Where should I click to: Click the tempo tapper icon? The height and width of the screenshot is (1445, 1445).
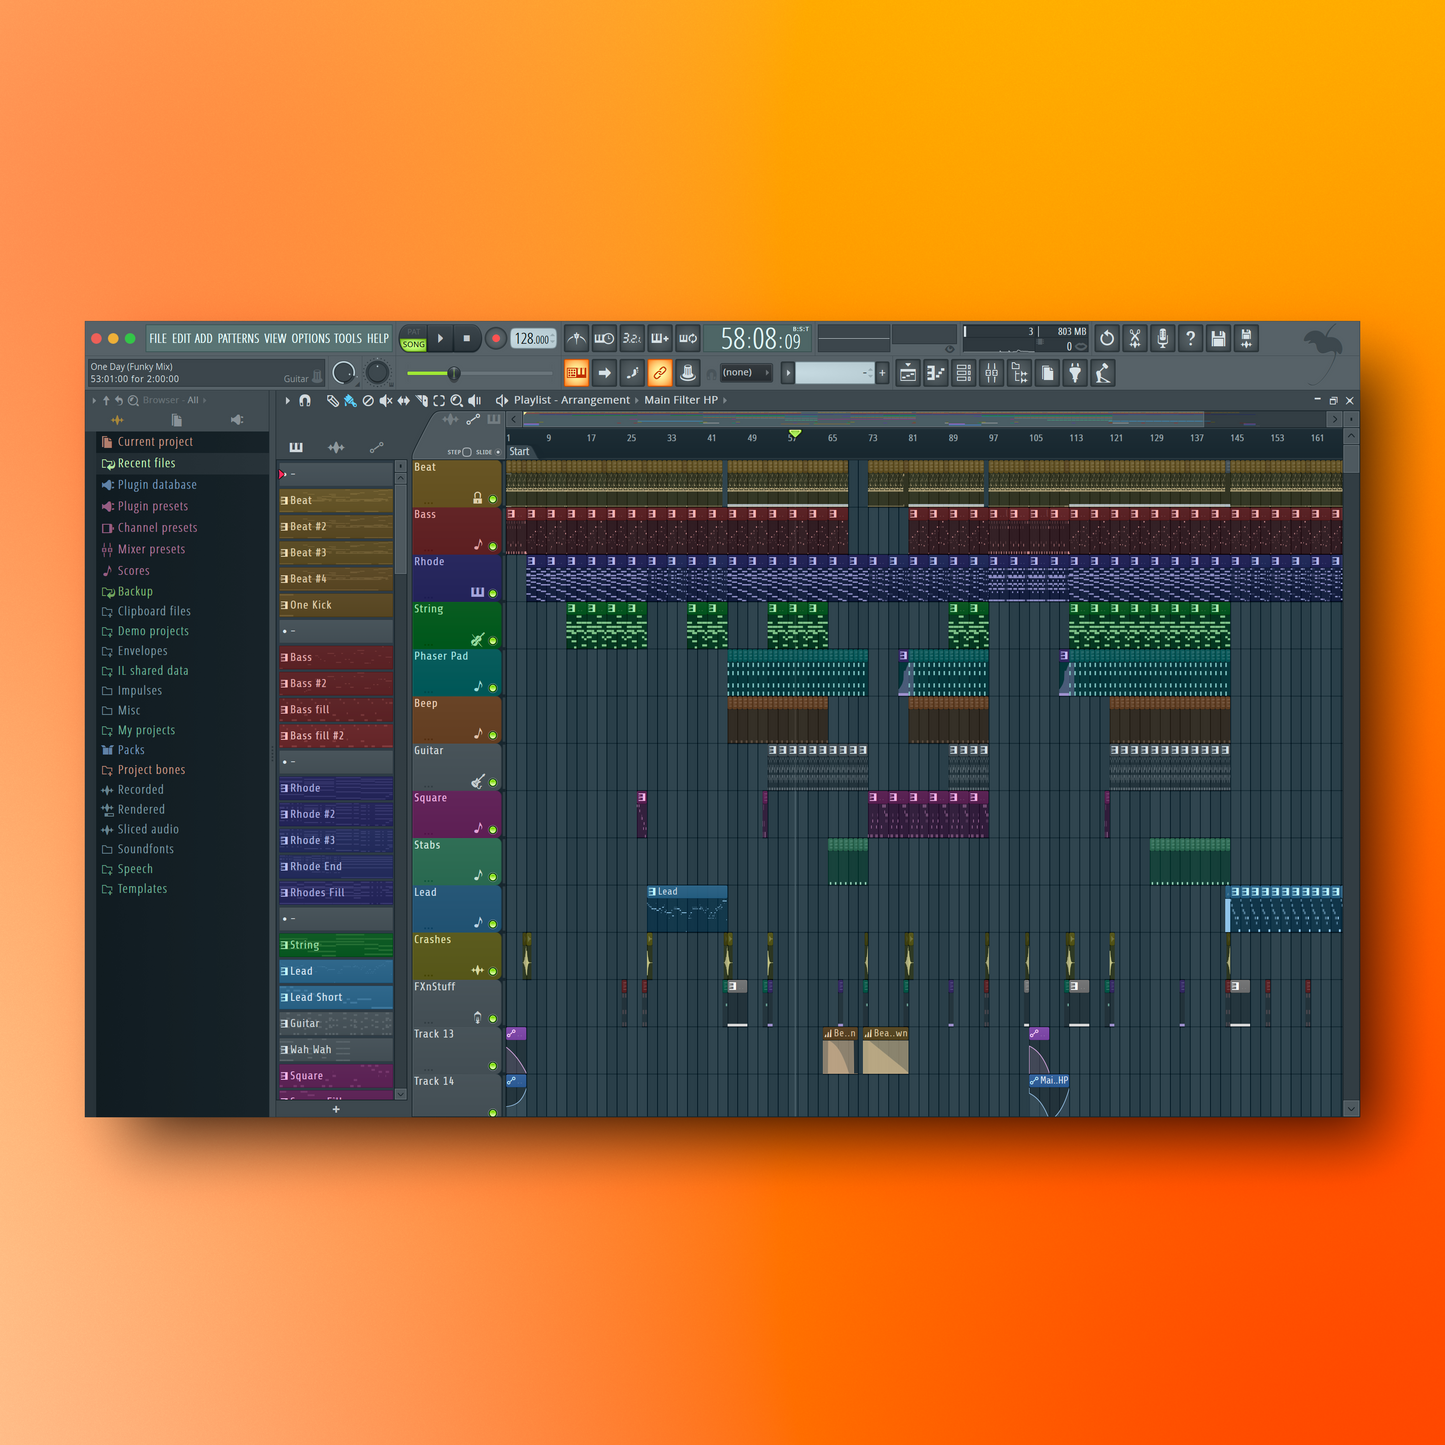click(x=1103, y=374)
